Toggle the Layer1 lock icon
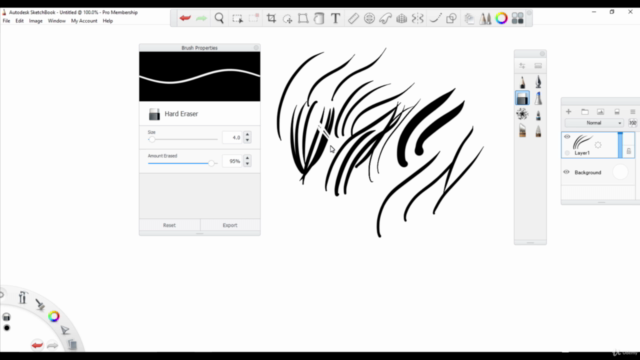This screenshot has width=640, height=360. tap(629, 151)
